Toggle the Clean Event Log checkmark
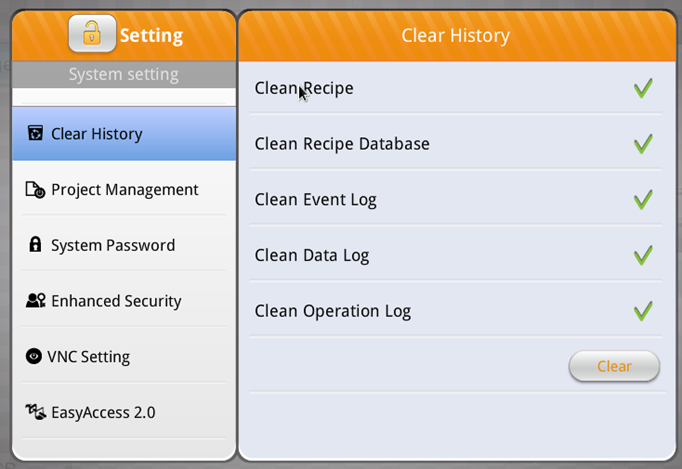 [643, 200]
